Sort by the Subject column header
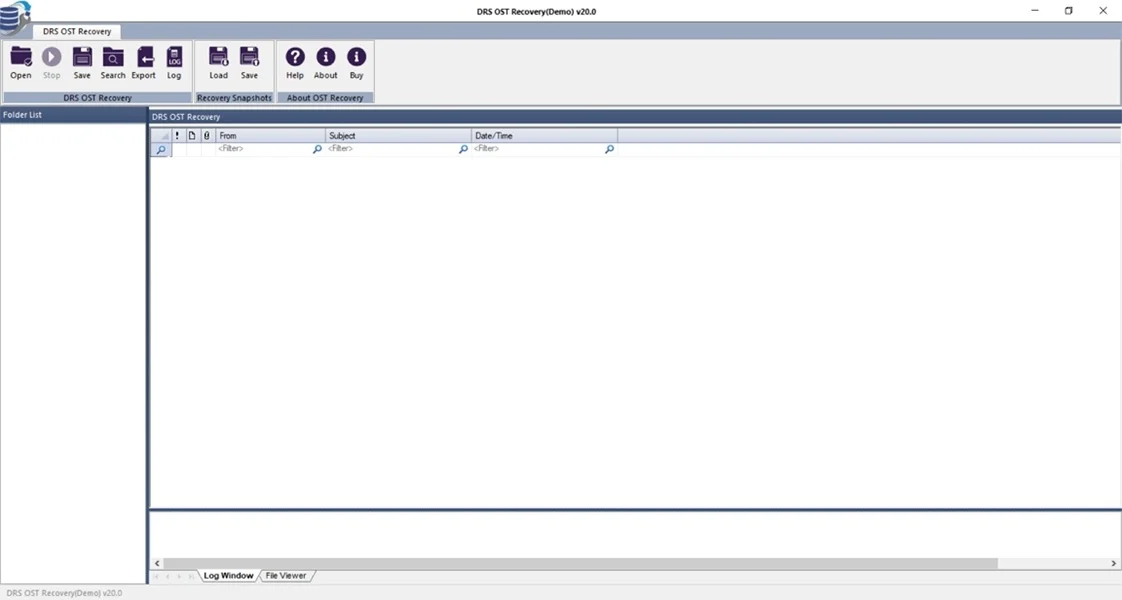This screenshot has width=1122, height=600. coord(399,135)
